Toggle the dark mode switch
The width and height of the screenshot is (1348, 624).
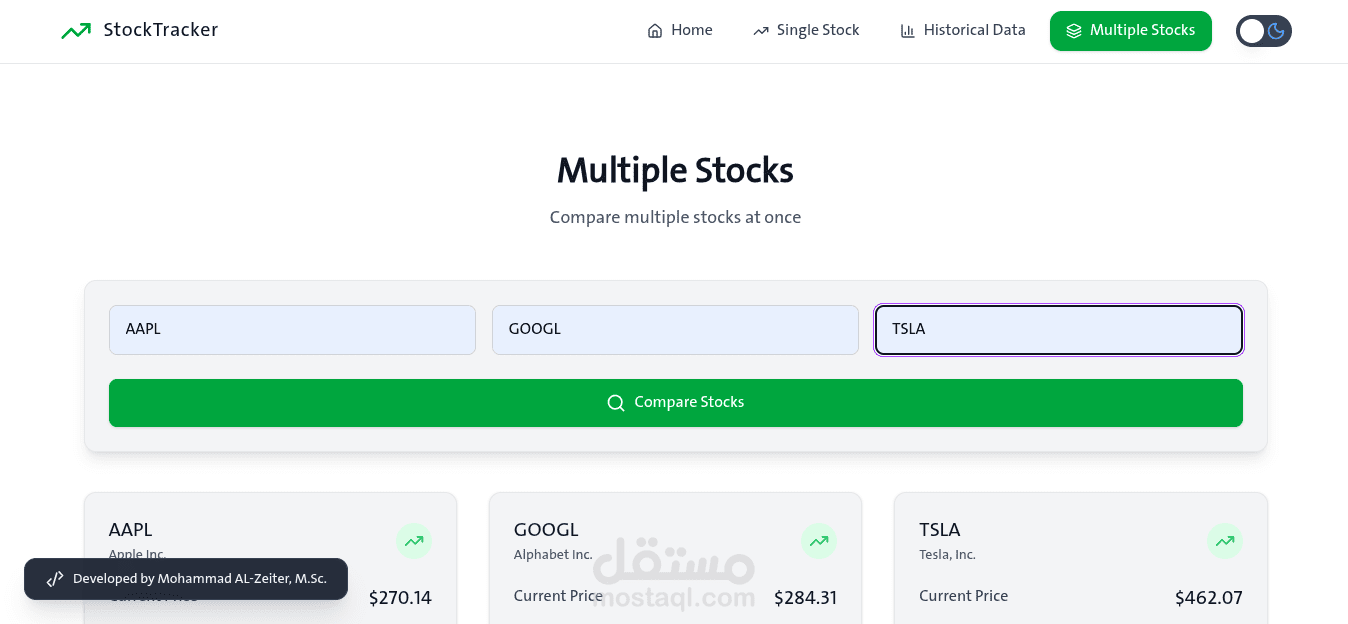pyautogui.click(x=1264, y=31)
